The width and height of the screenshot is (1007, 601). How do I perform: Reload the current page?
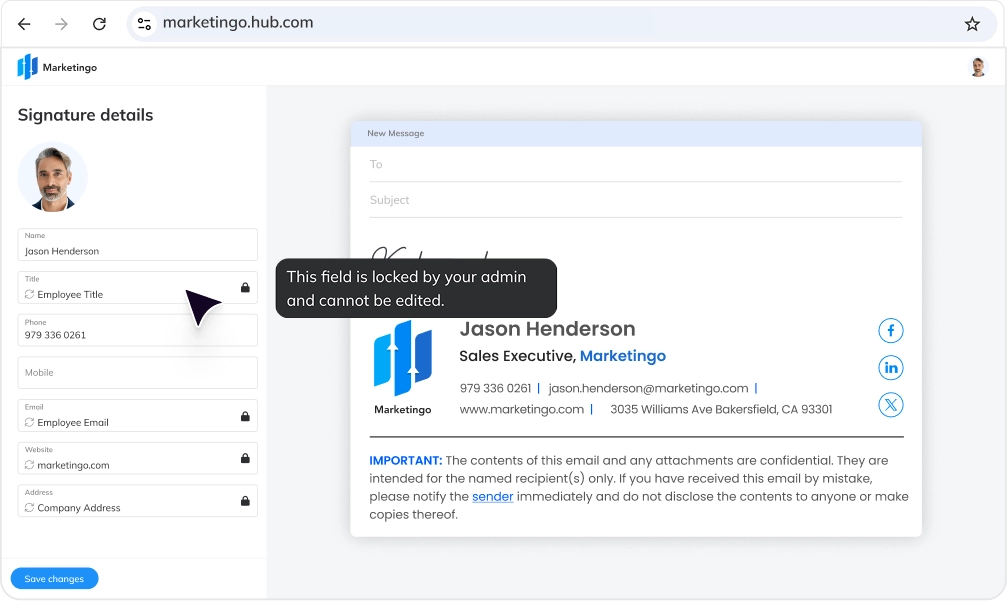(x=99, y=24)
